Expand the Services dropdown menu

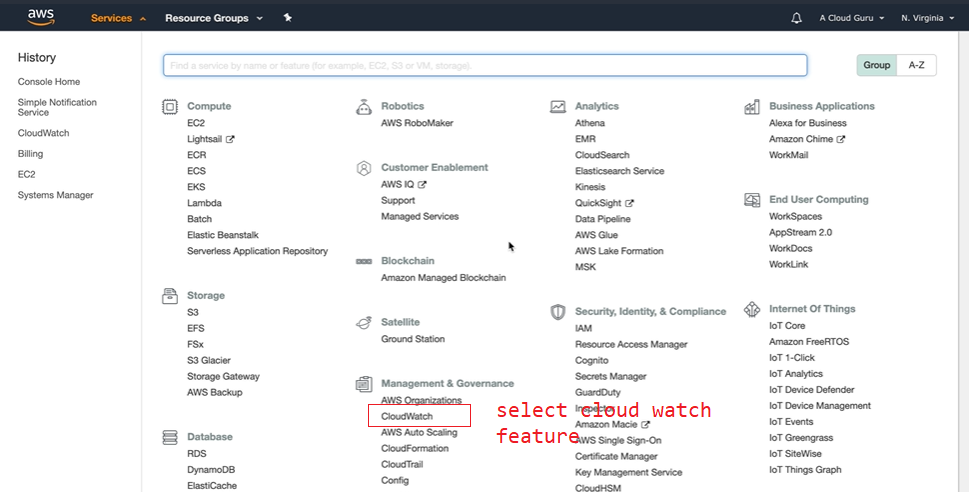pos(118,18)
